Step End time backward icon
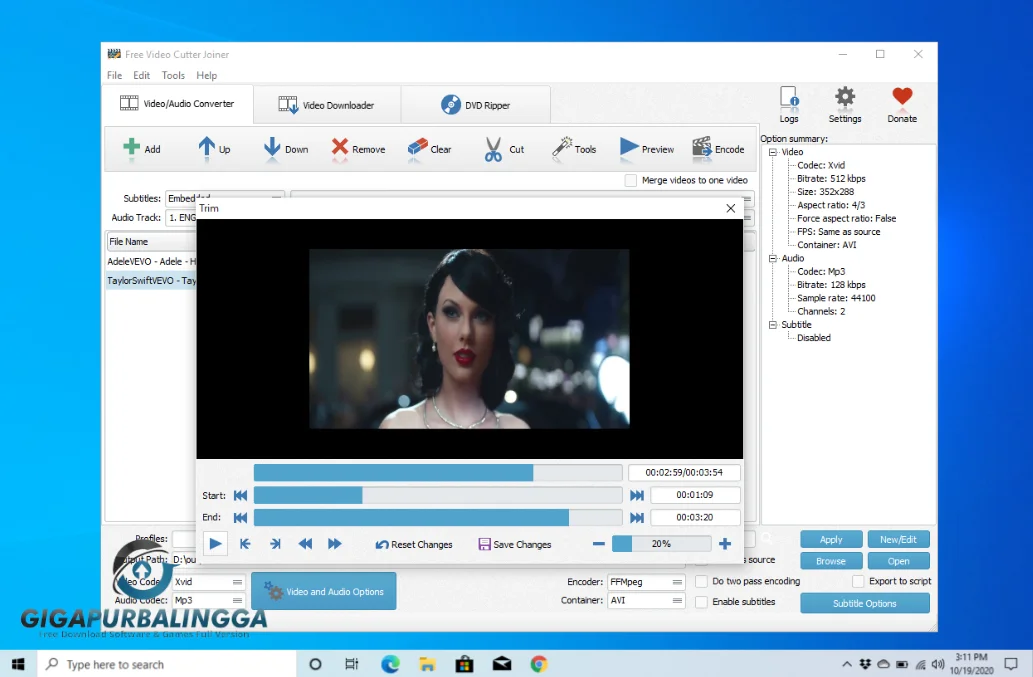This screenshot has height=677, width=1033. (x=240, y=518)
